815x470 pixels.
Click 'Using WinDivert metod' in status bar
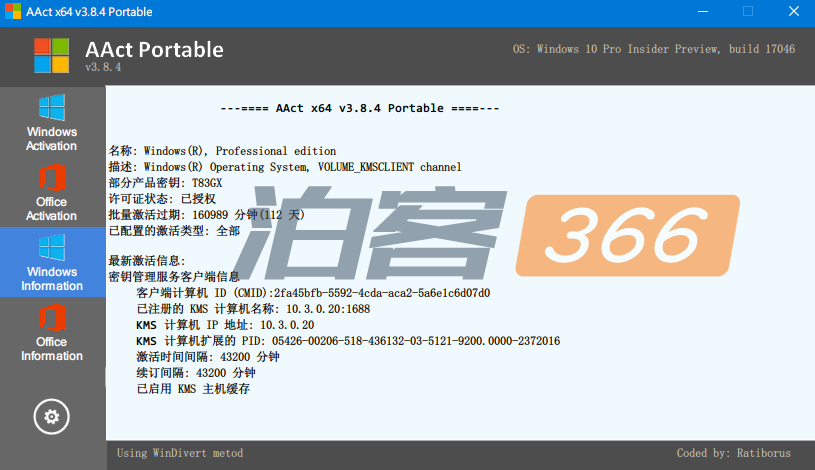pyautogui.click(x=180, y=453)
